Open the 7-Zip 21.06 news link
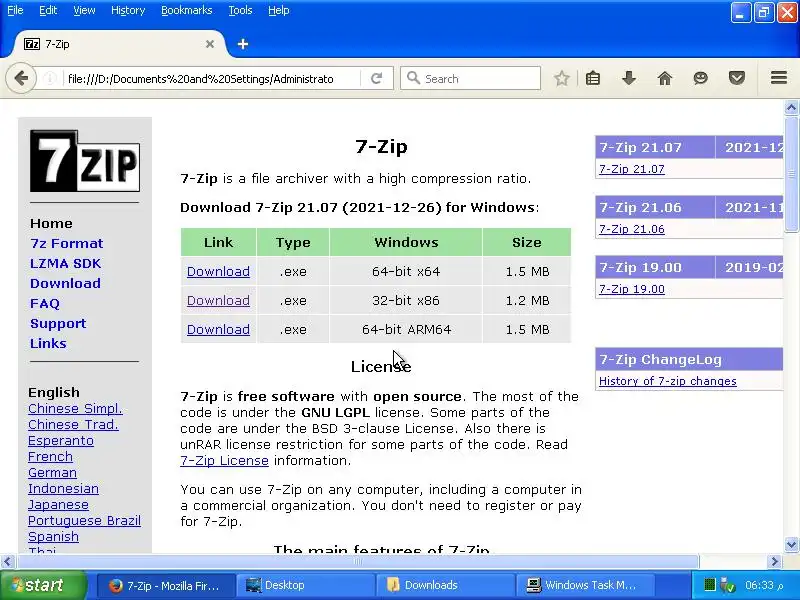 tap(632, 229)
